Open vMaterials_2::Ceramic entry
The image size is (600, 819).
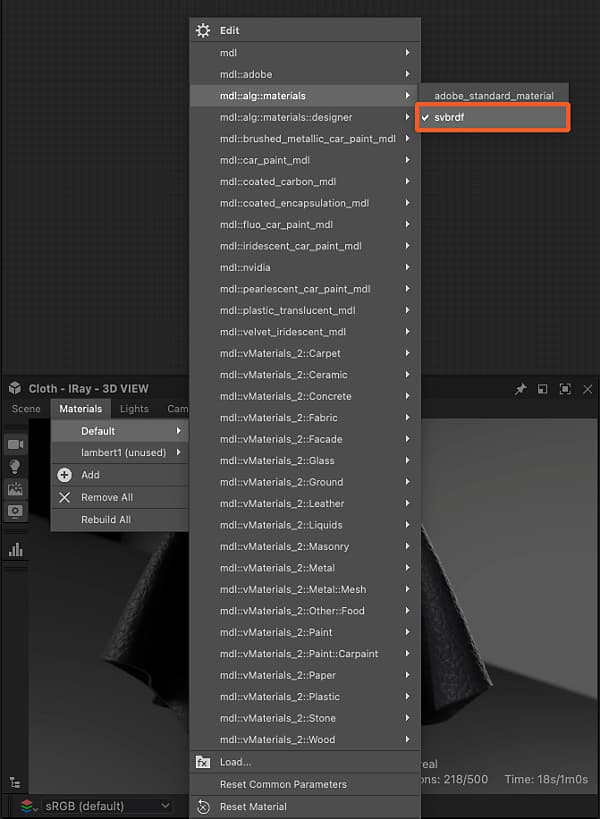[x=305, y=375]
